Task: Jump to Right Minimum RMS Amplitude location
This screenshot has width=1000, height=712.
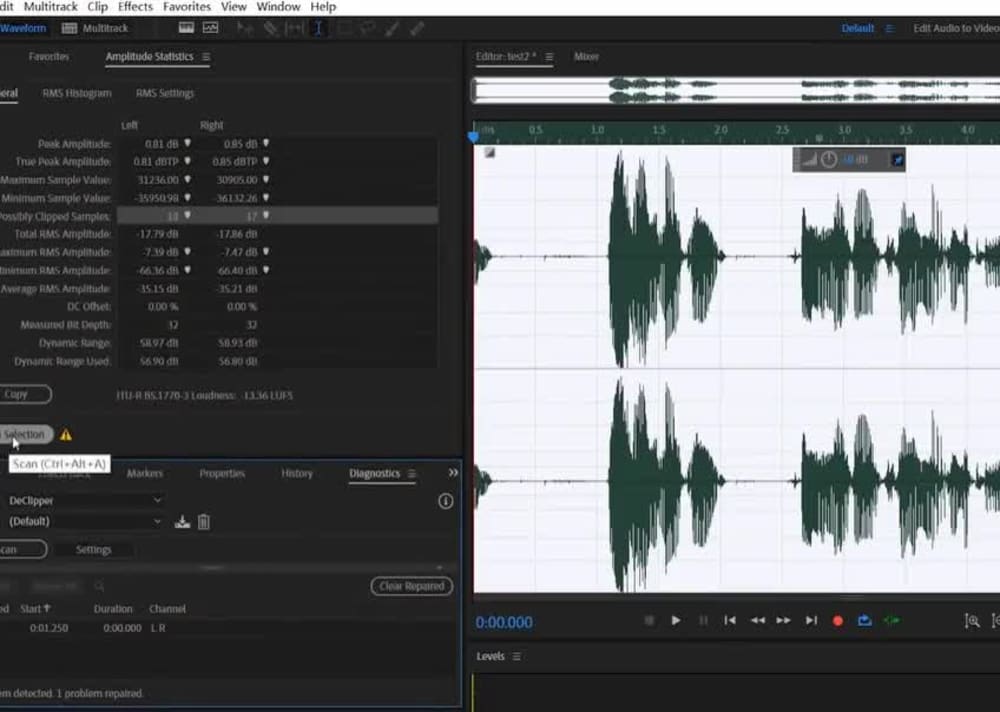Action: pos(266,270)
